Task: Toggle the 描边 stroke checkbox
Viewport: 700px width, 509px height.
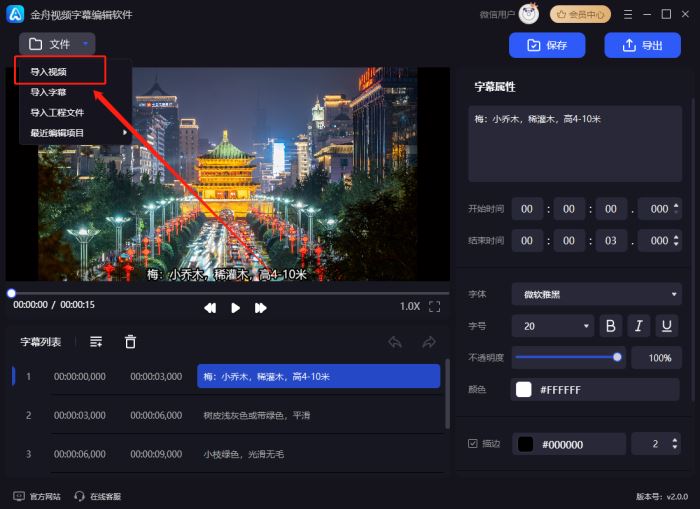Action: tap(473, 443)
